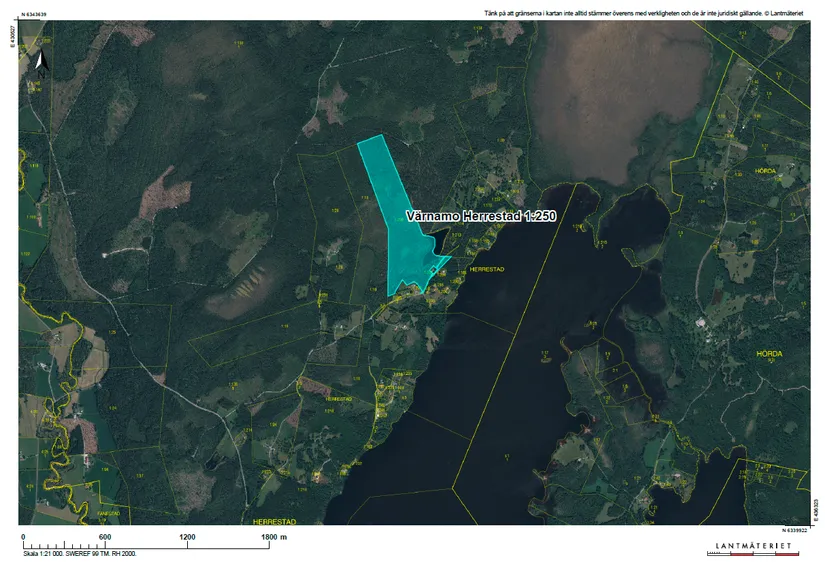Click the small dark pond beside cyan parcel
The image size is (825, 570).
[x=437, y=240]
